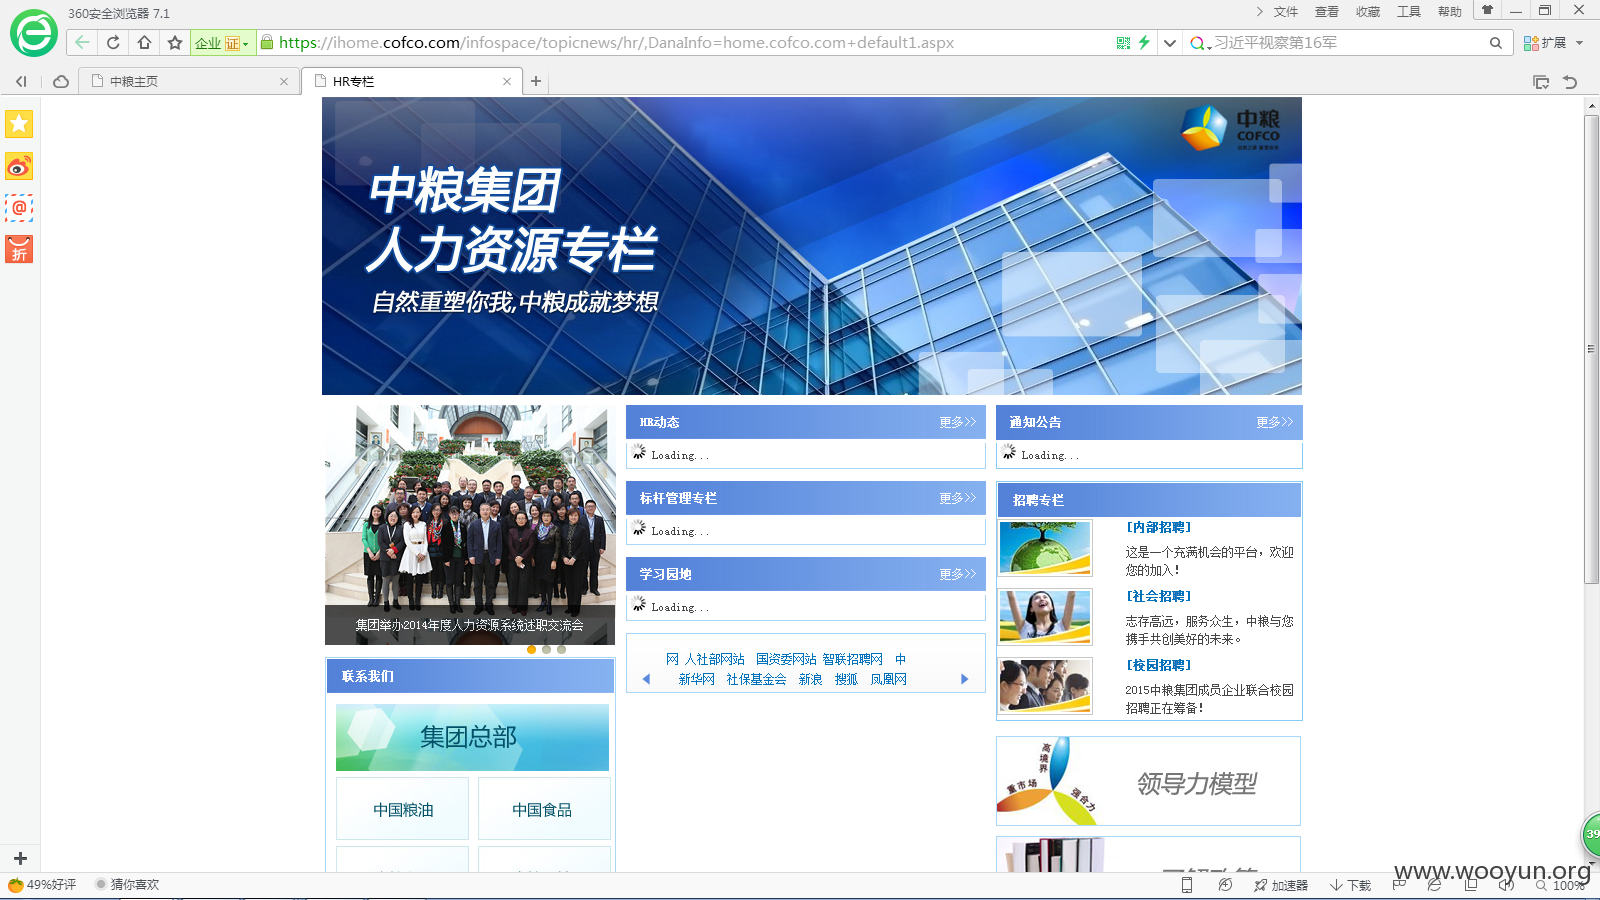Open the 社保基金会 link
Screen dimensions: 1600x900
point(756,679)
